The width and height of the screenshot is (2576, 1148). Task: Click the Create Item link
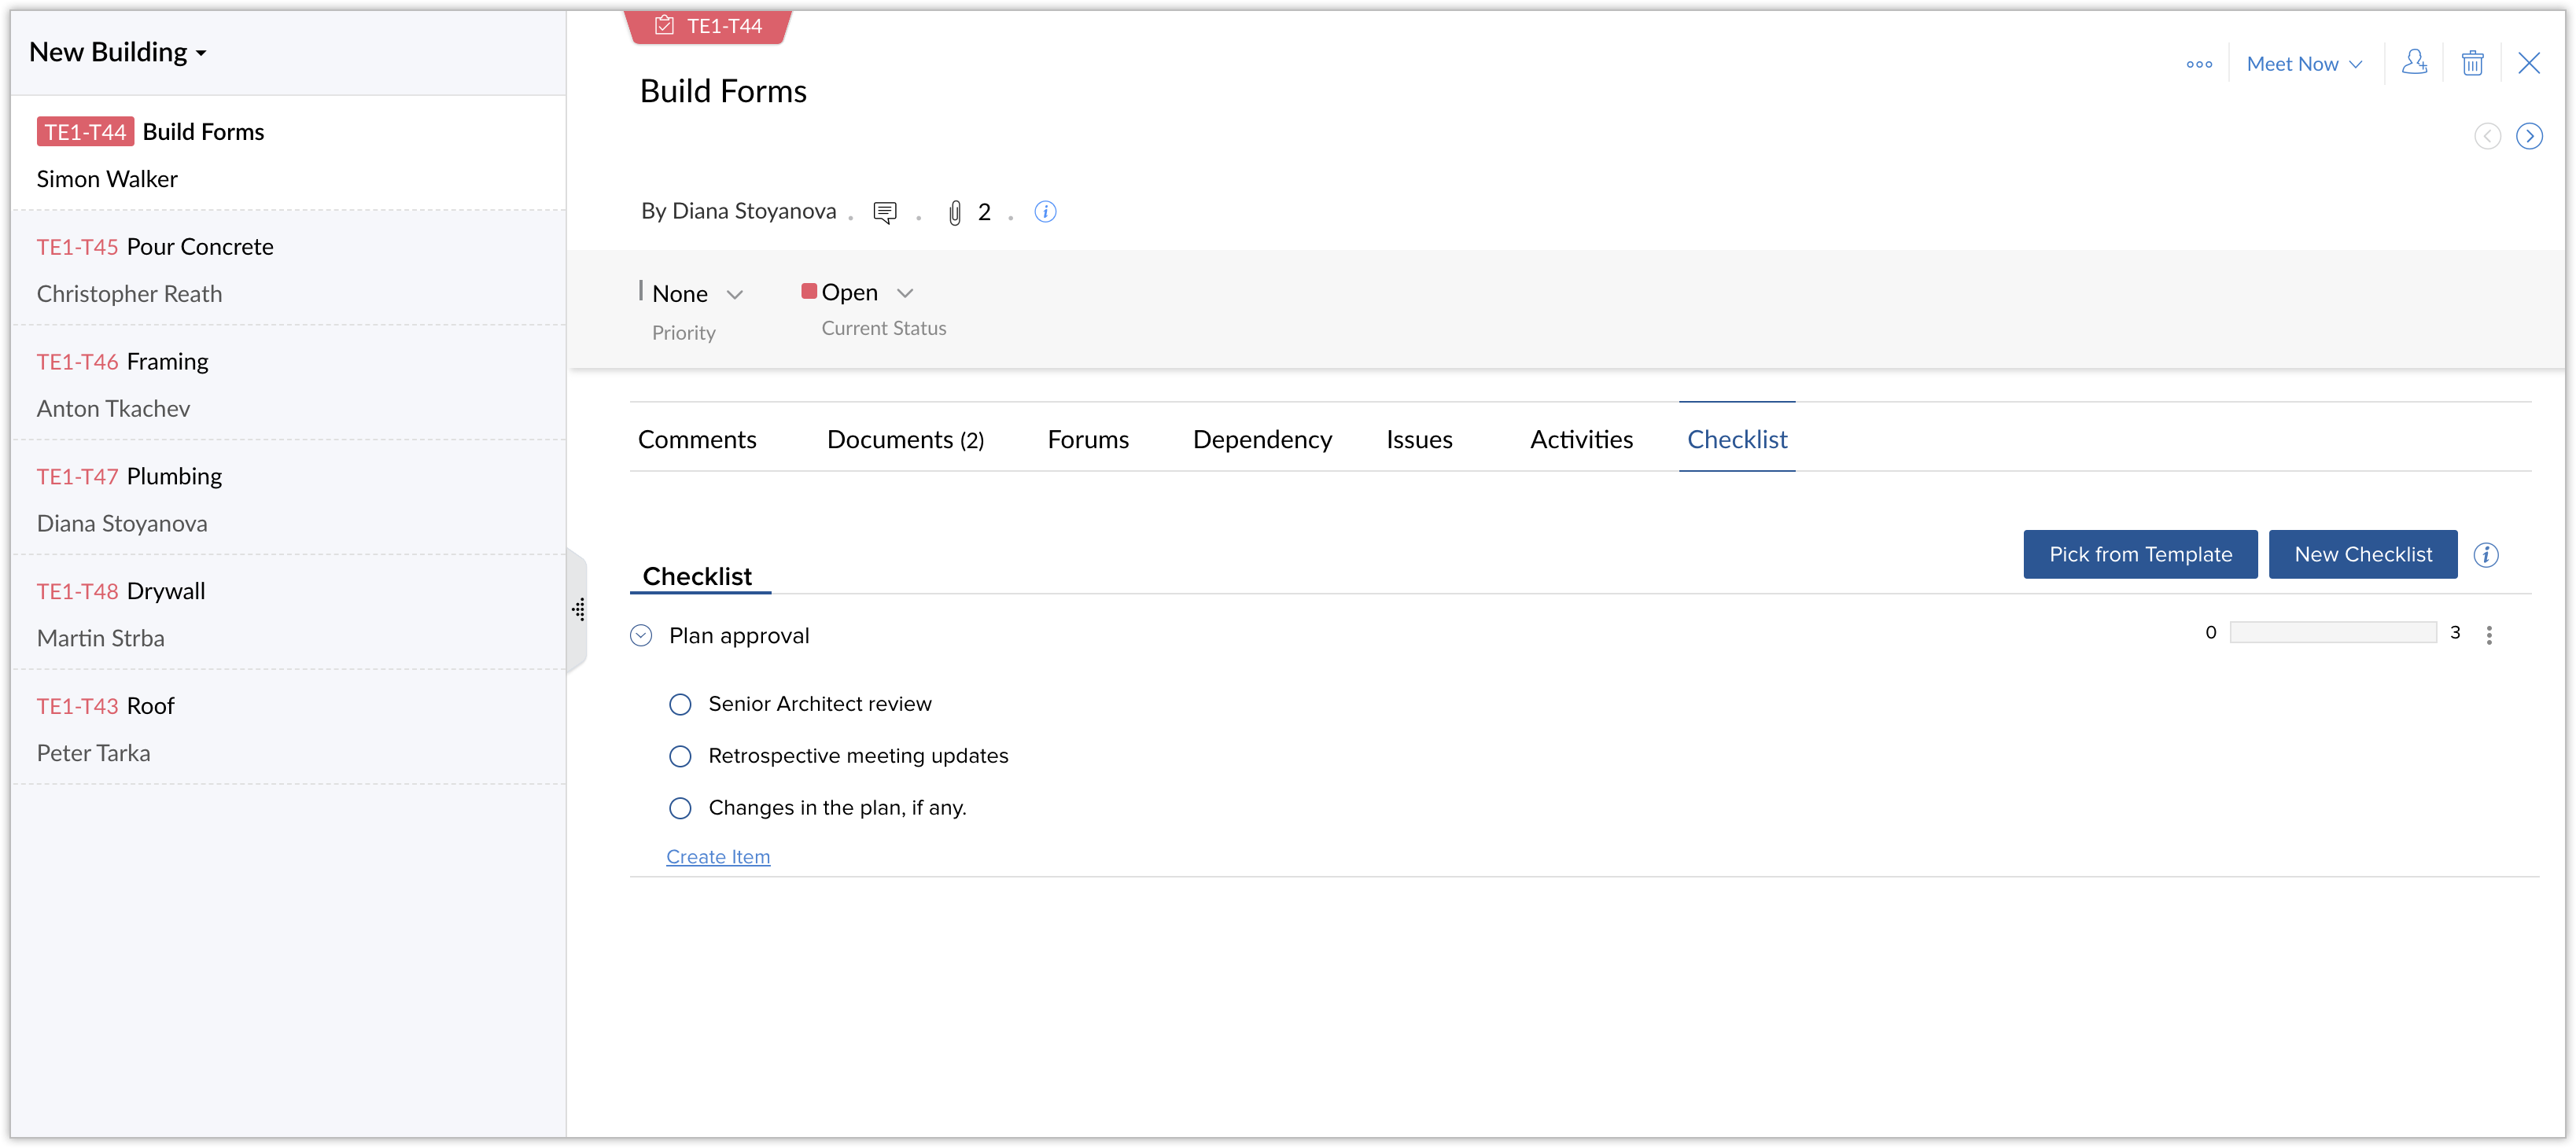(x=718, y=856)
